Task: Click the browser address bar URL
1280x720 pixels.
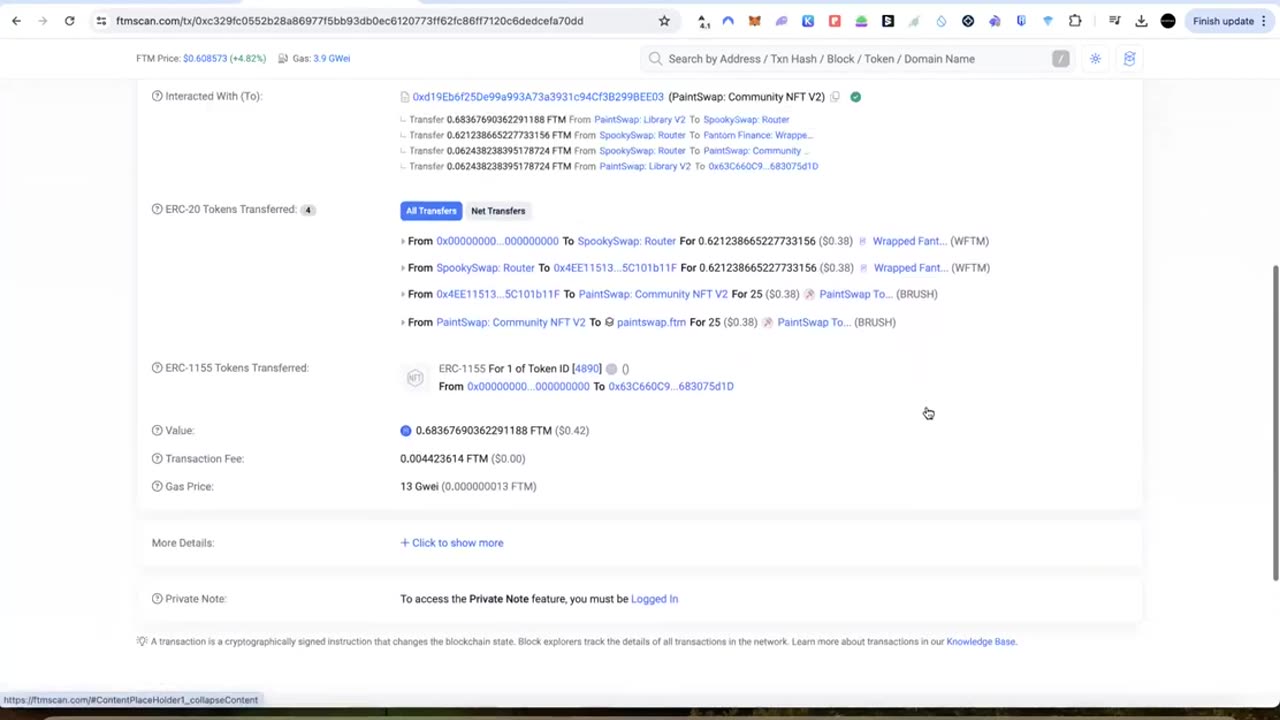Action: coord(349,21)
